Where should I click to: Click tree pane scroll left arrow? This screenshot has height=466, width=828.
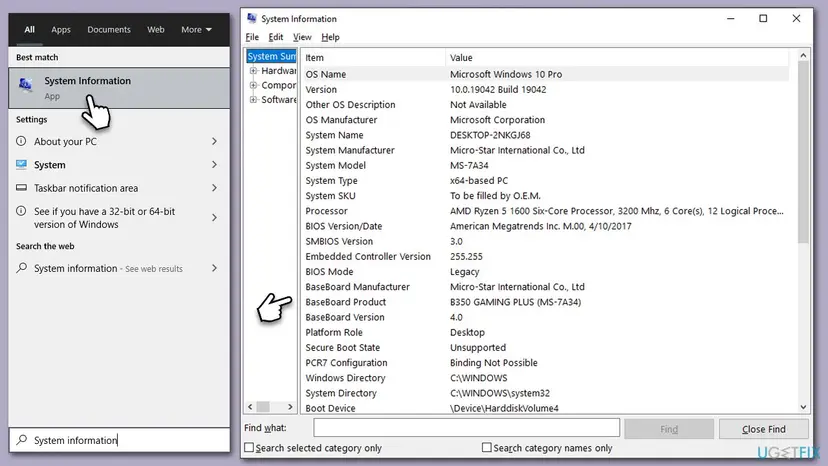(250, 406)
